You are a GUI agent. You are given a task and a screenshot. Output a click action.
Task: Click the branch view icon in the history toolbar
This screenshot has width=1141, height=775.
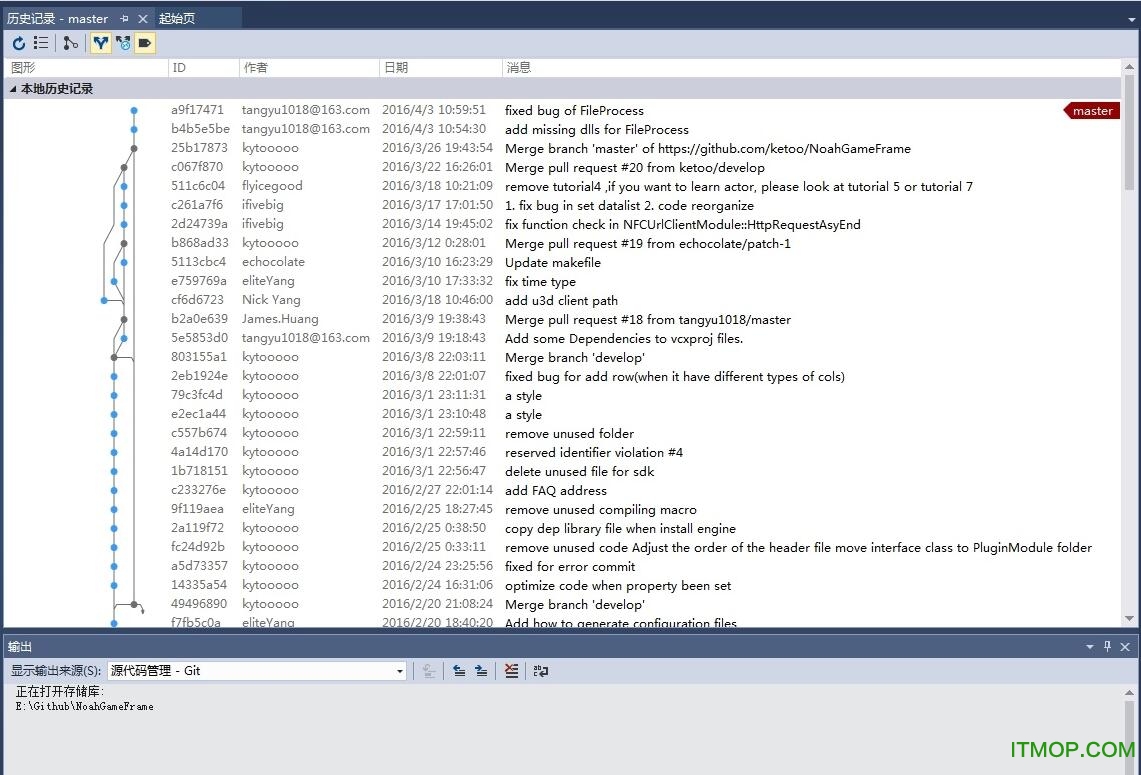point(70,44)
